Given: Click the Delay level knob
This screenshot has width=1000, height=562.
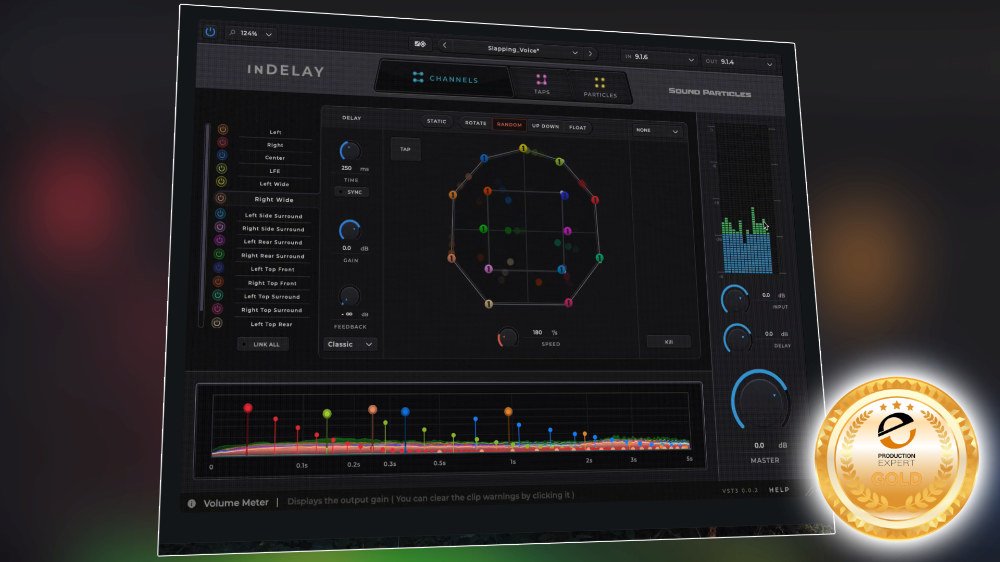Looking at the screenshot, I should 738,338.
